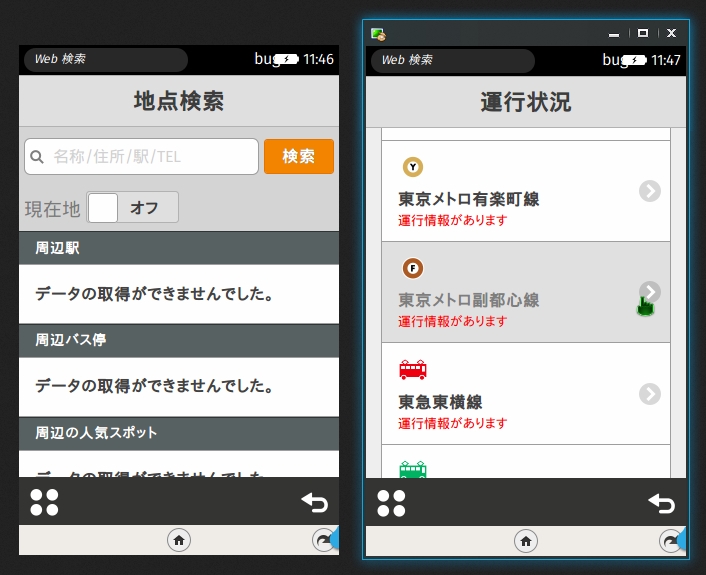Click the rotate icon in 運行状況 window's bottom bar

tap(670, 541)
